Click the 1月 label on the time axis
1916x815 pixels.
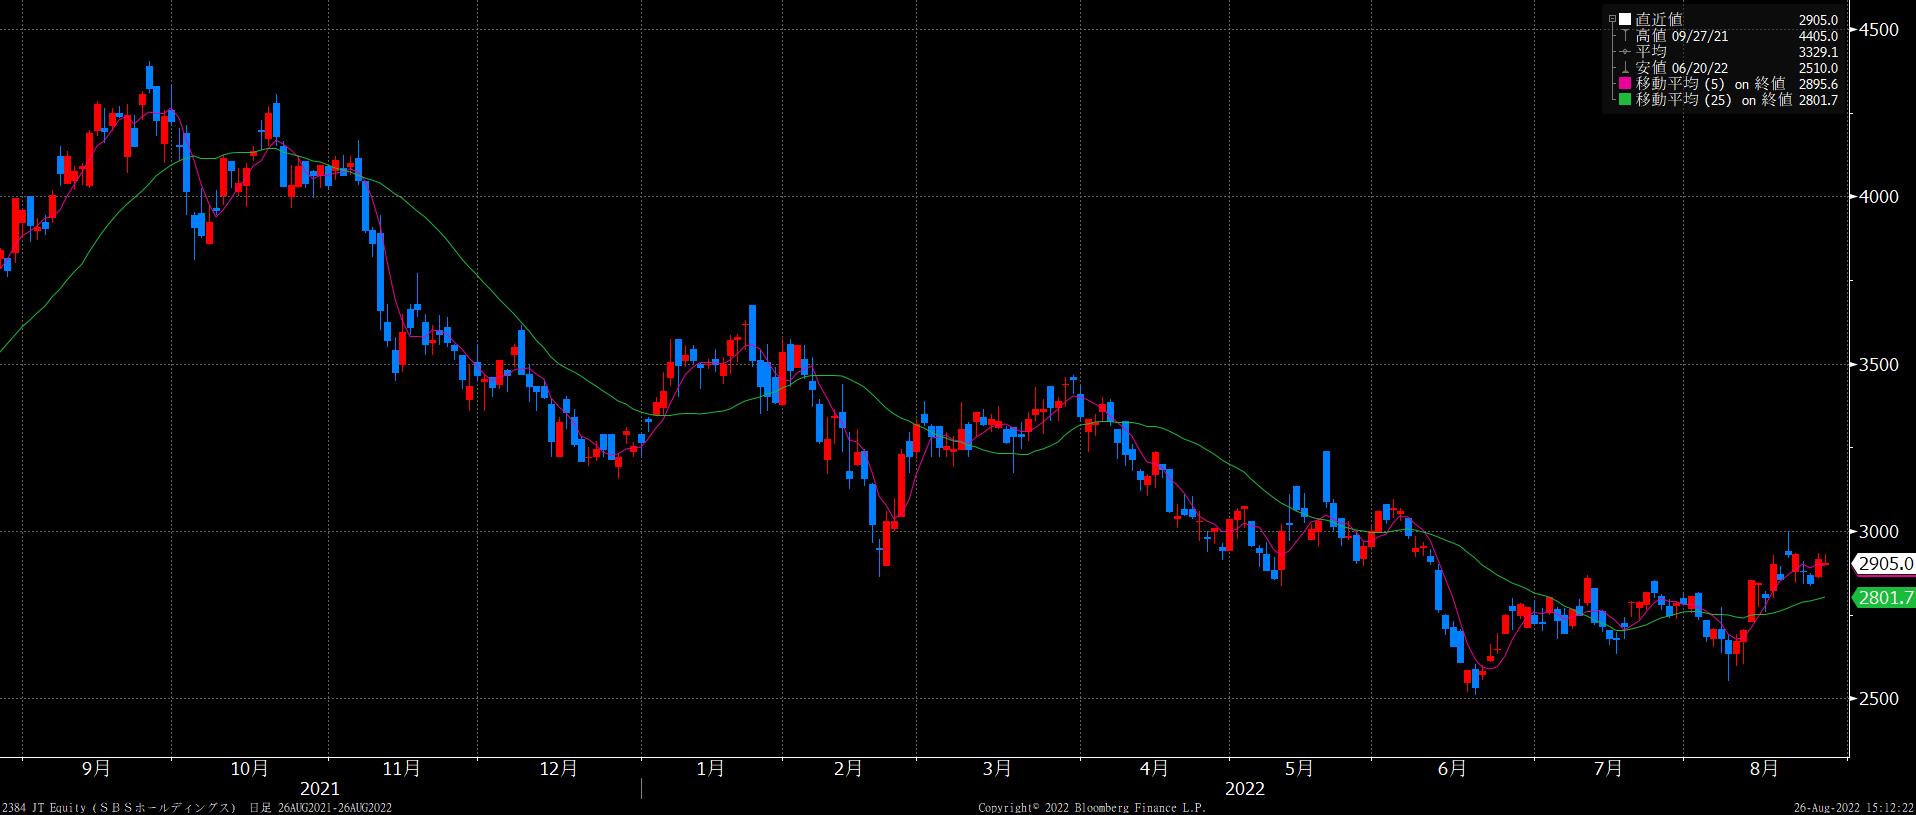[710, 768]
